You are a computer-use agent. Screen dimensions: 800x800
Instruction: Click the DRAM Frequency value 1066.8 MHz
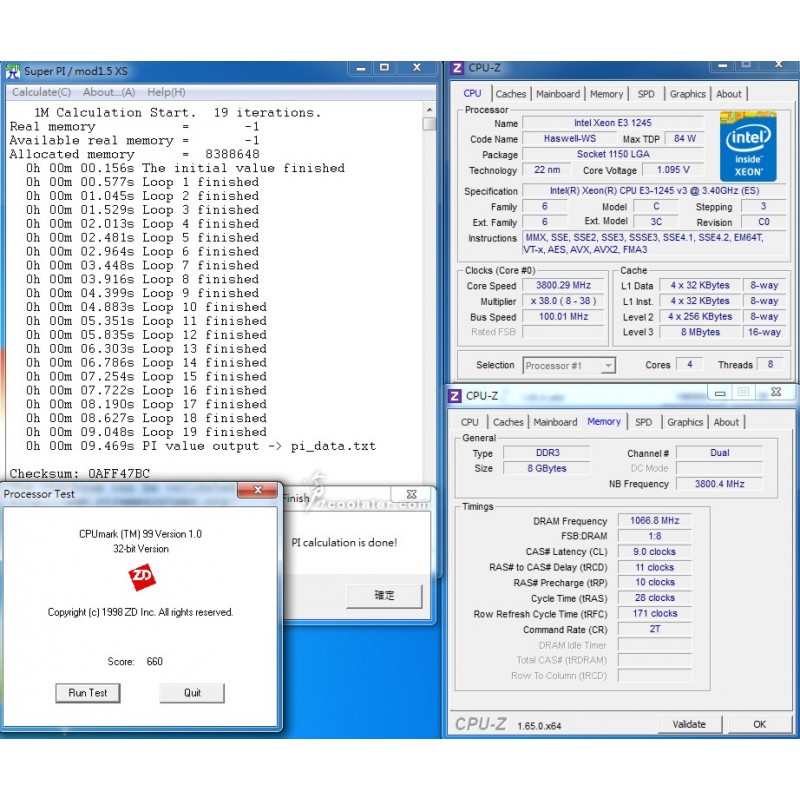[655, 520]
